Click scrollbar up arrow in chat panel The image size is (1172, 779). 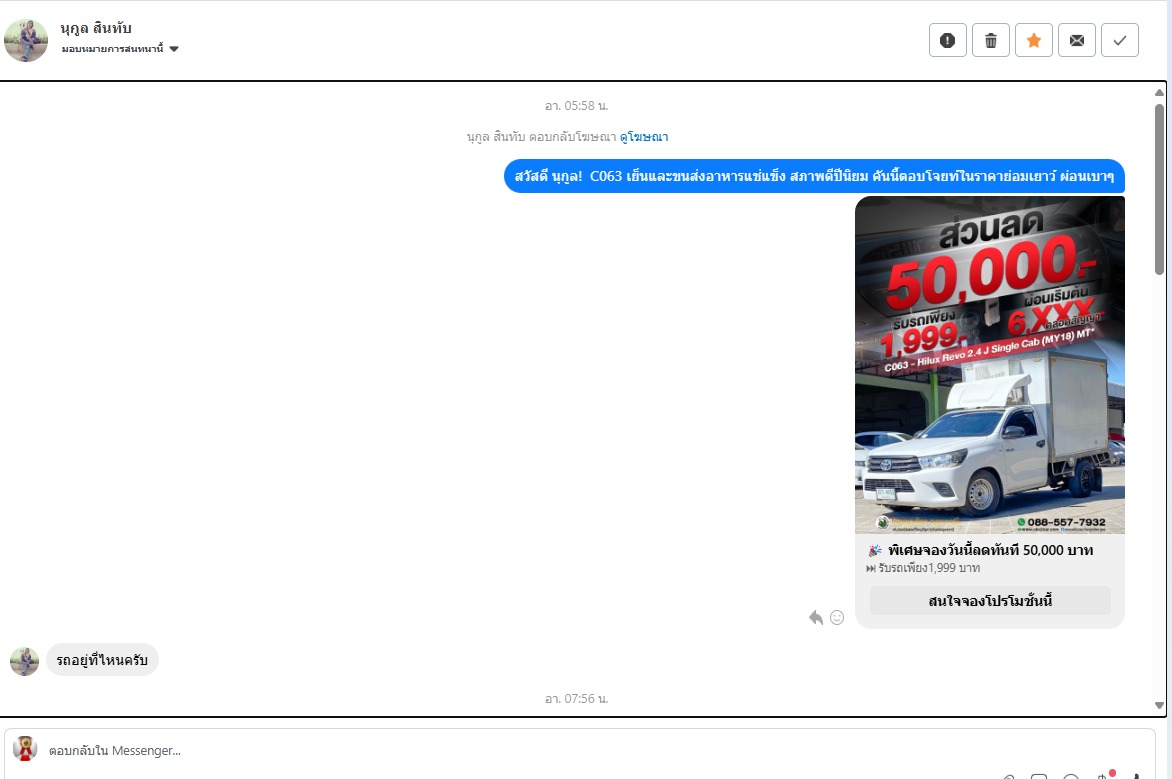[1159, 93]
